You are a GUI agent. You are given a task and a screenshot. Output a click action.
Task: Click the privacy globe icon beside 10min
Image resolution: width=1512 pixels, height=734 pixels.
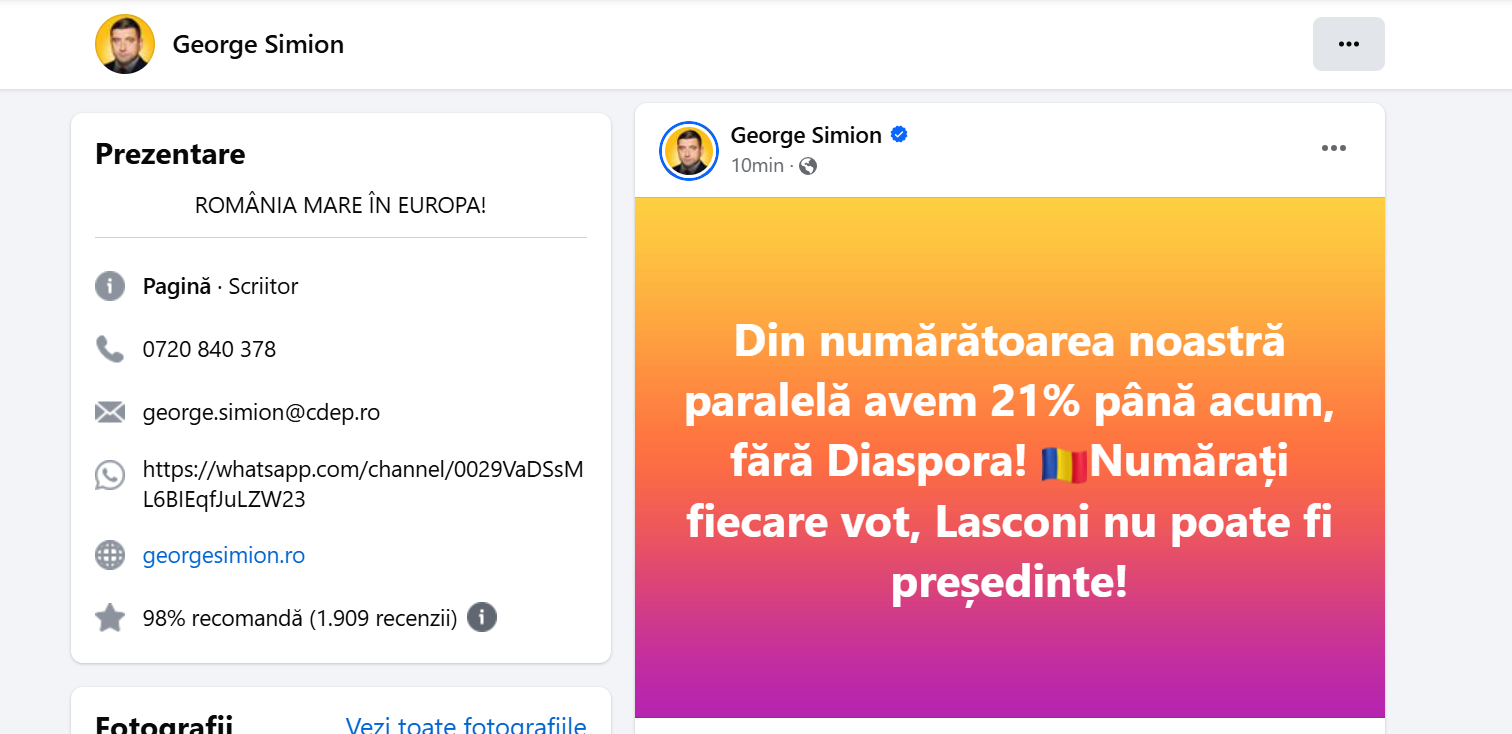pyautogui.click(x=807, y=166)
